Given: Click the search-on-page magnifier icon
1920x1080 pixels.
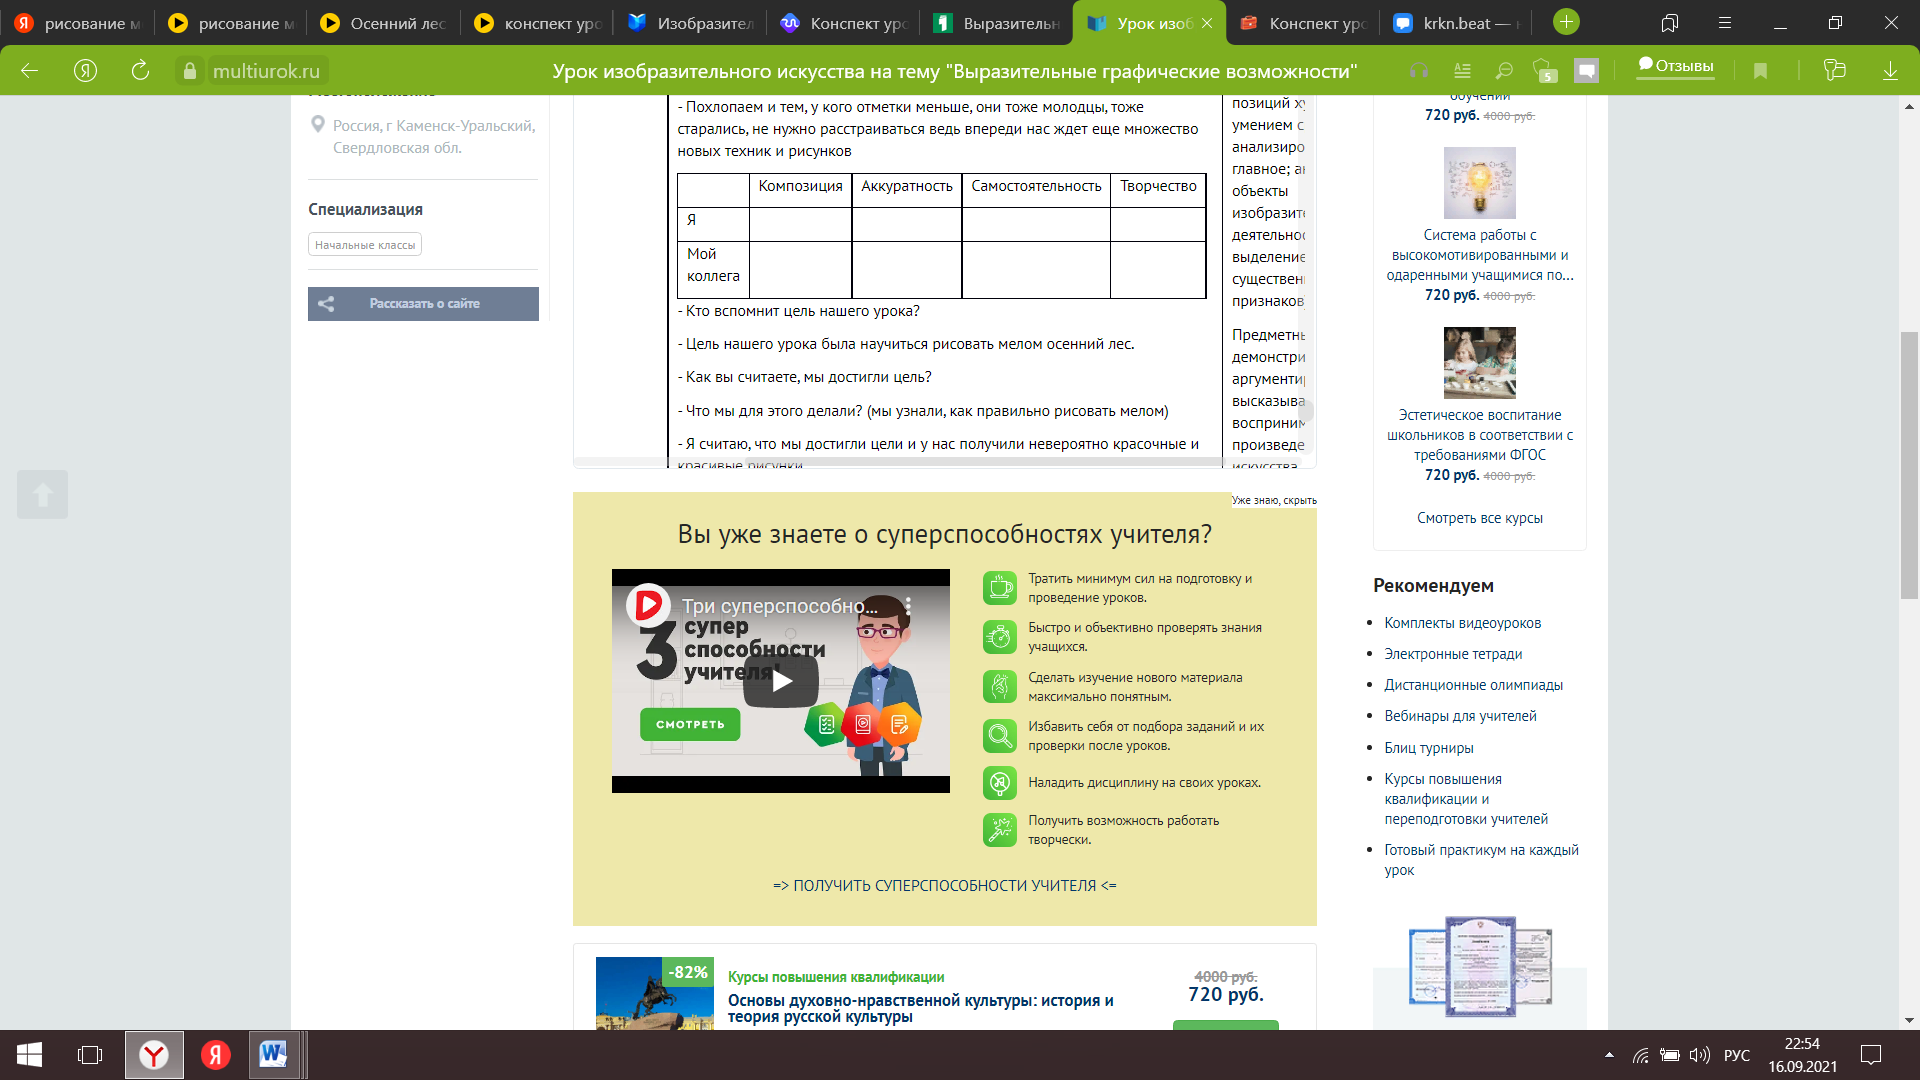Looking at the screenshot, I should [1504, 71].
